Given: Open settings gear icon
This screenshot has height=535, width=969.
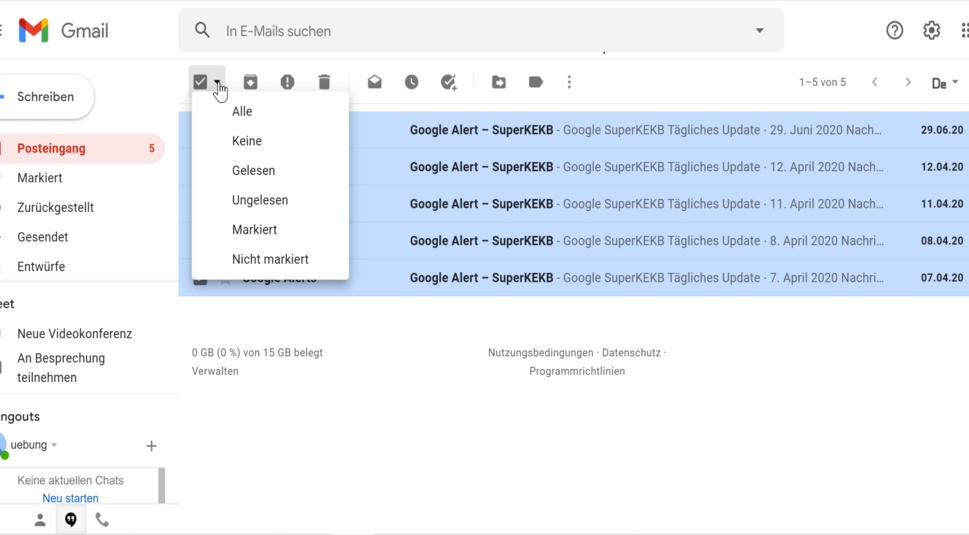Looking at the screenshot, I should [931, 30].
